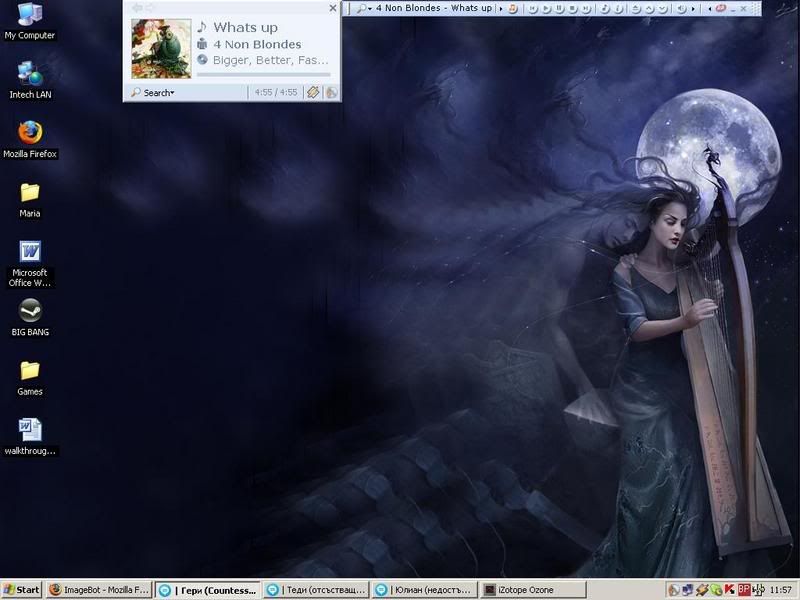Click the left arrow before the red icon
Image resolution: width=800 pixels, height=600 pixels.
(x=710, y=9)
